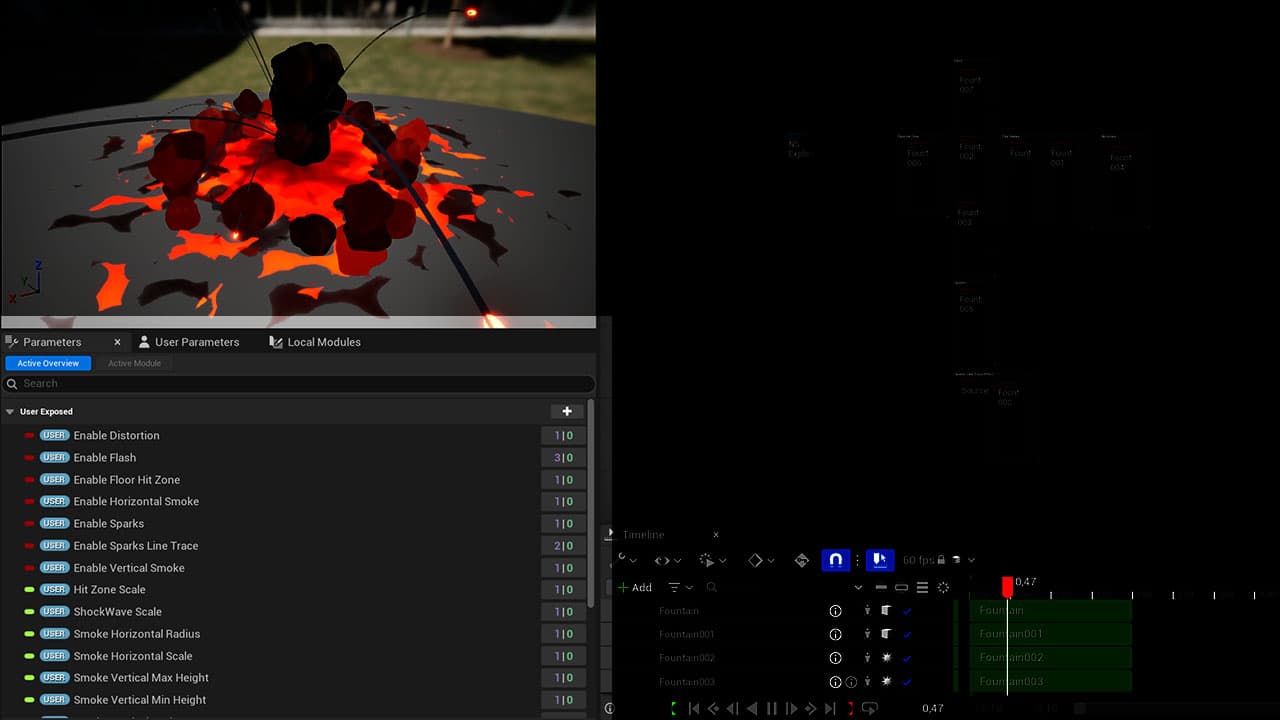This screenshot has height=720, width=1280.
Task: Uncheck Fountain001 enabled checkmark
Action: (907, 634)
